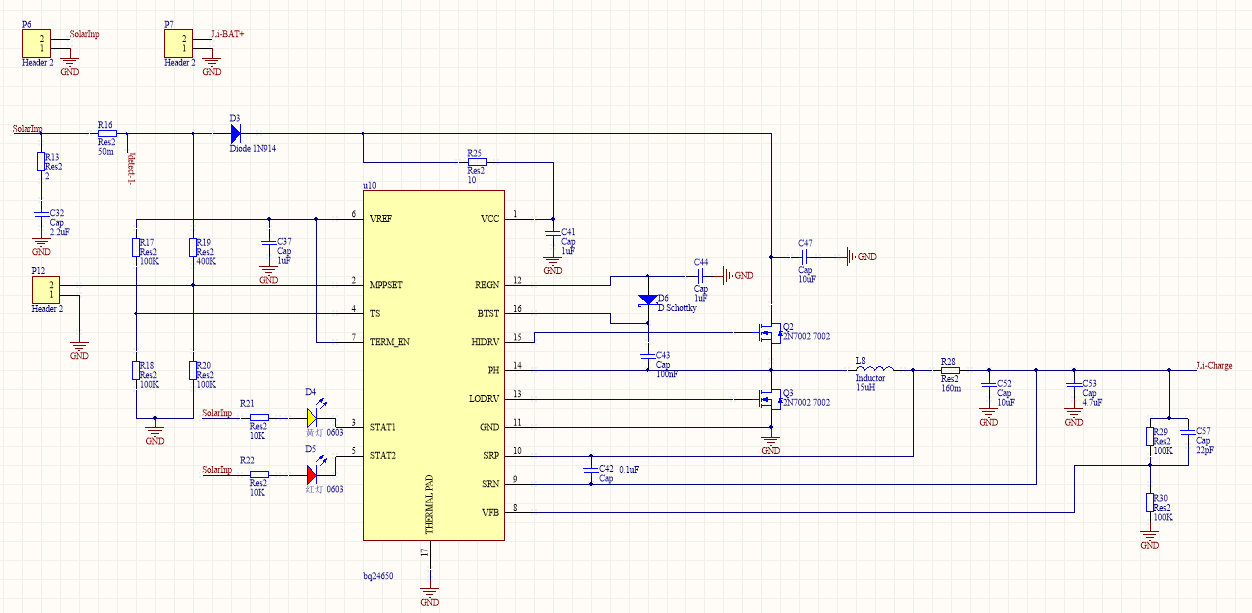Click the bq24650 part name text
This screenshot has height=613, width=1252.
tap(379, 576)
